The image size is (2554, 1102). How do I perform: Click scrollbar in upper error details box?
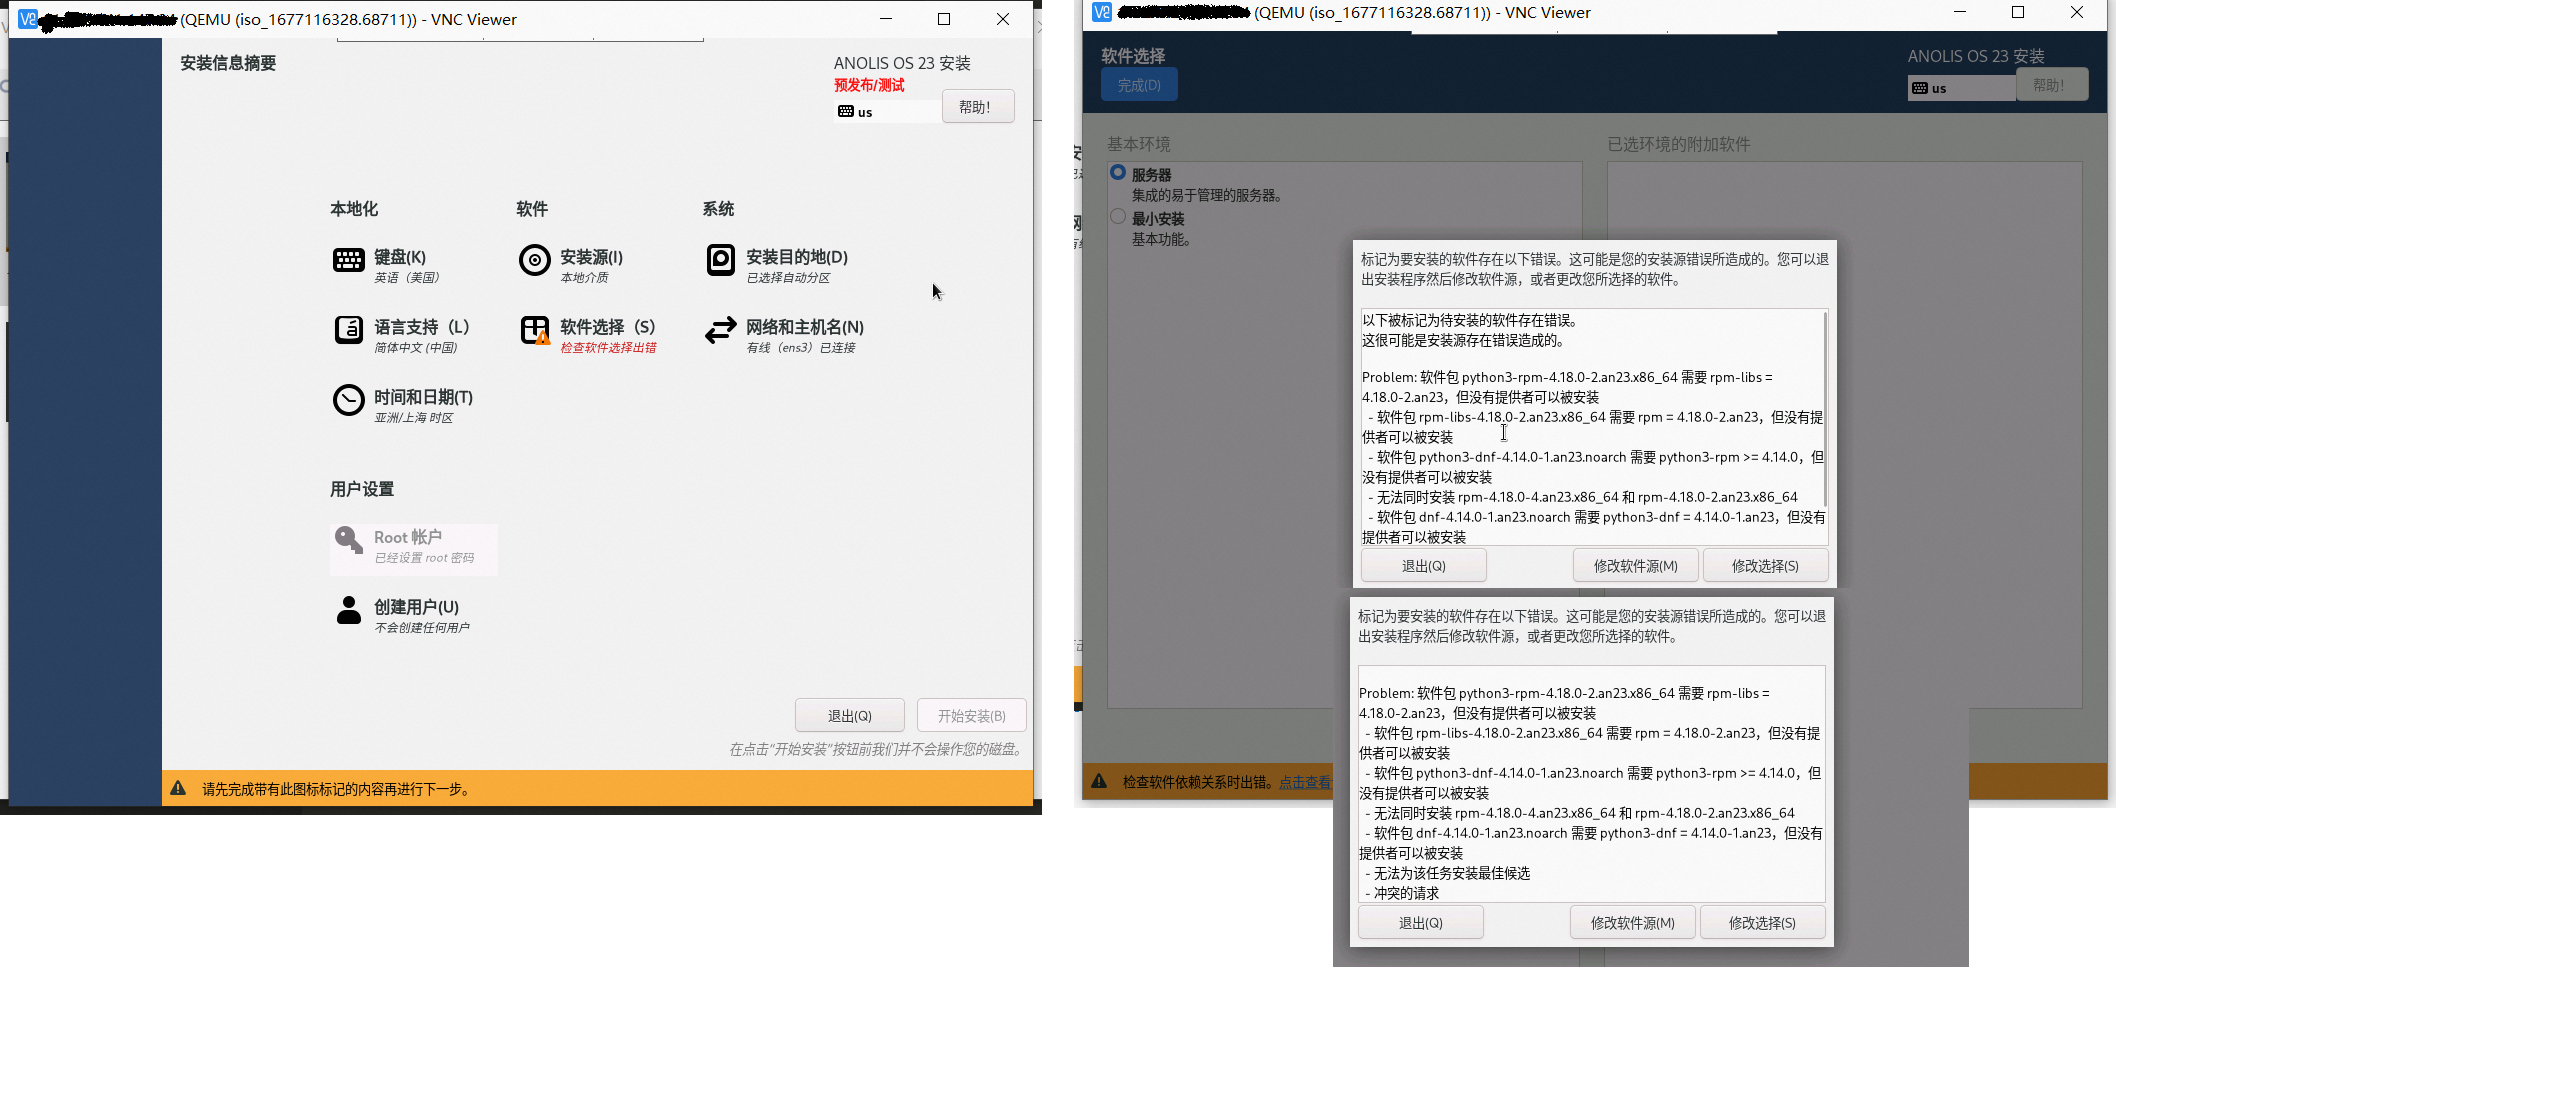pyautogui.click(x=1825, y=410)
